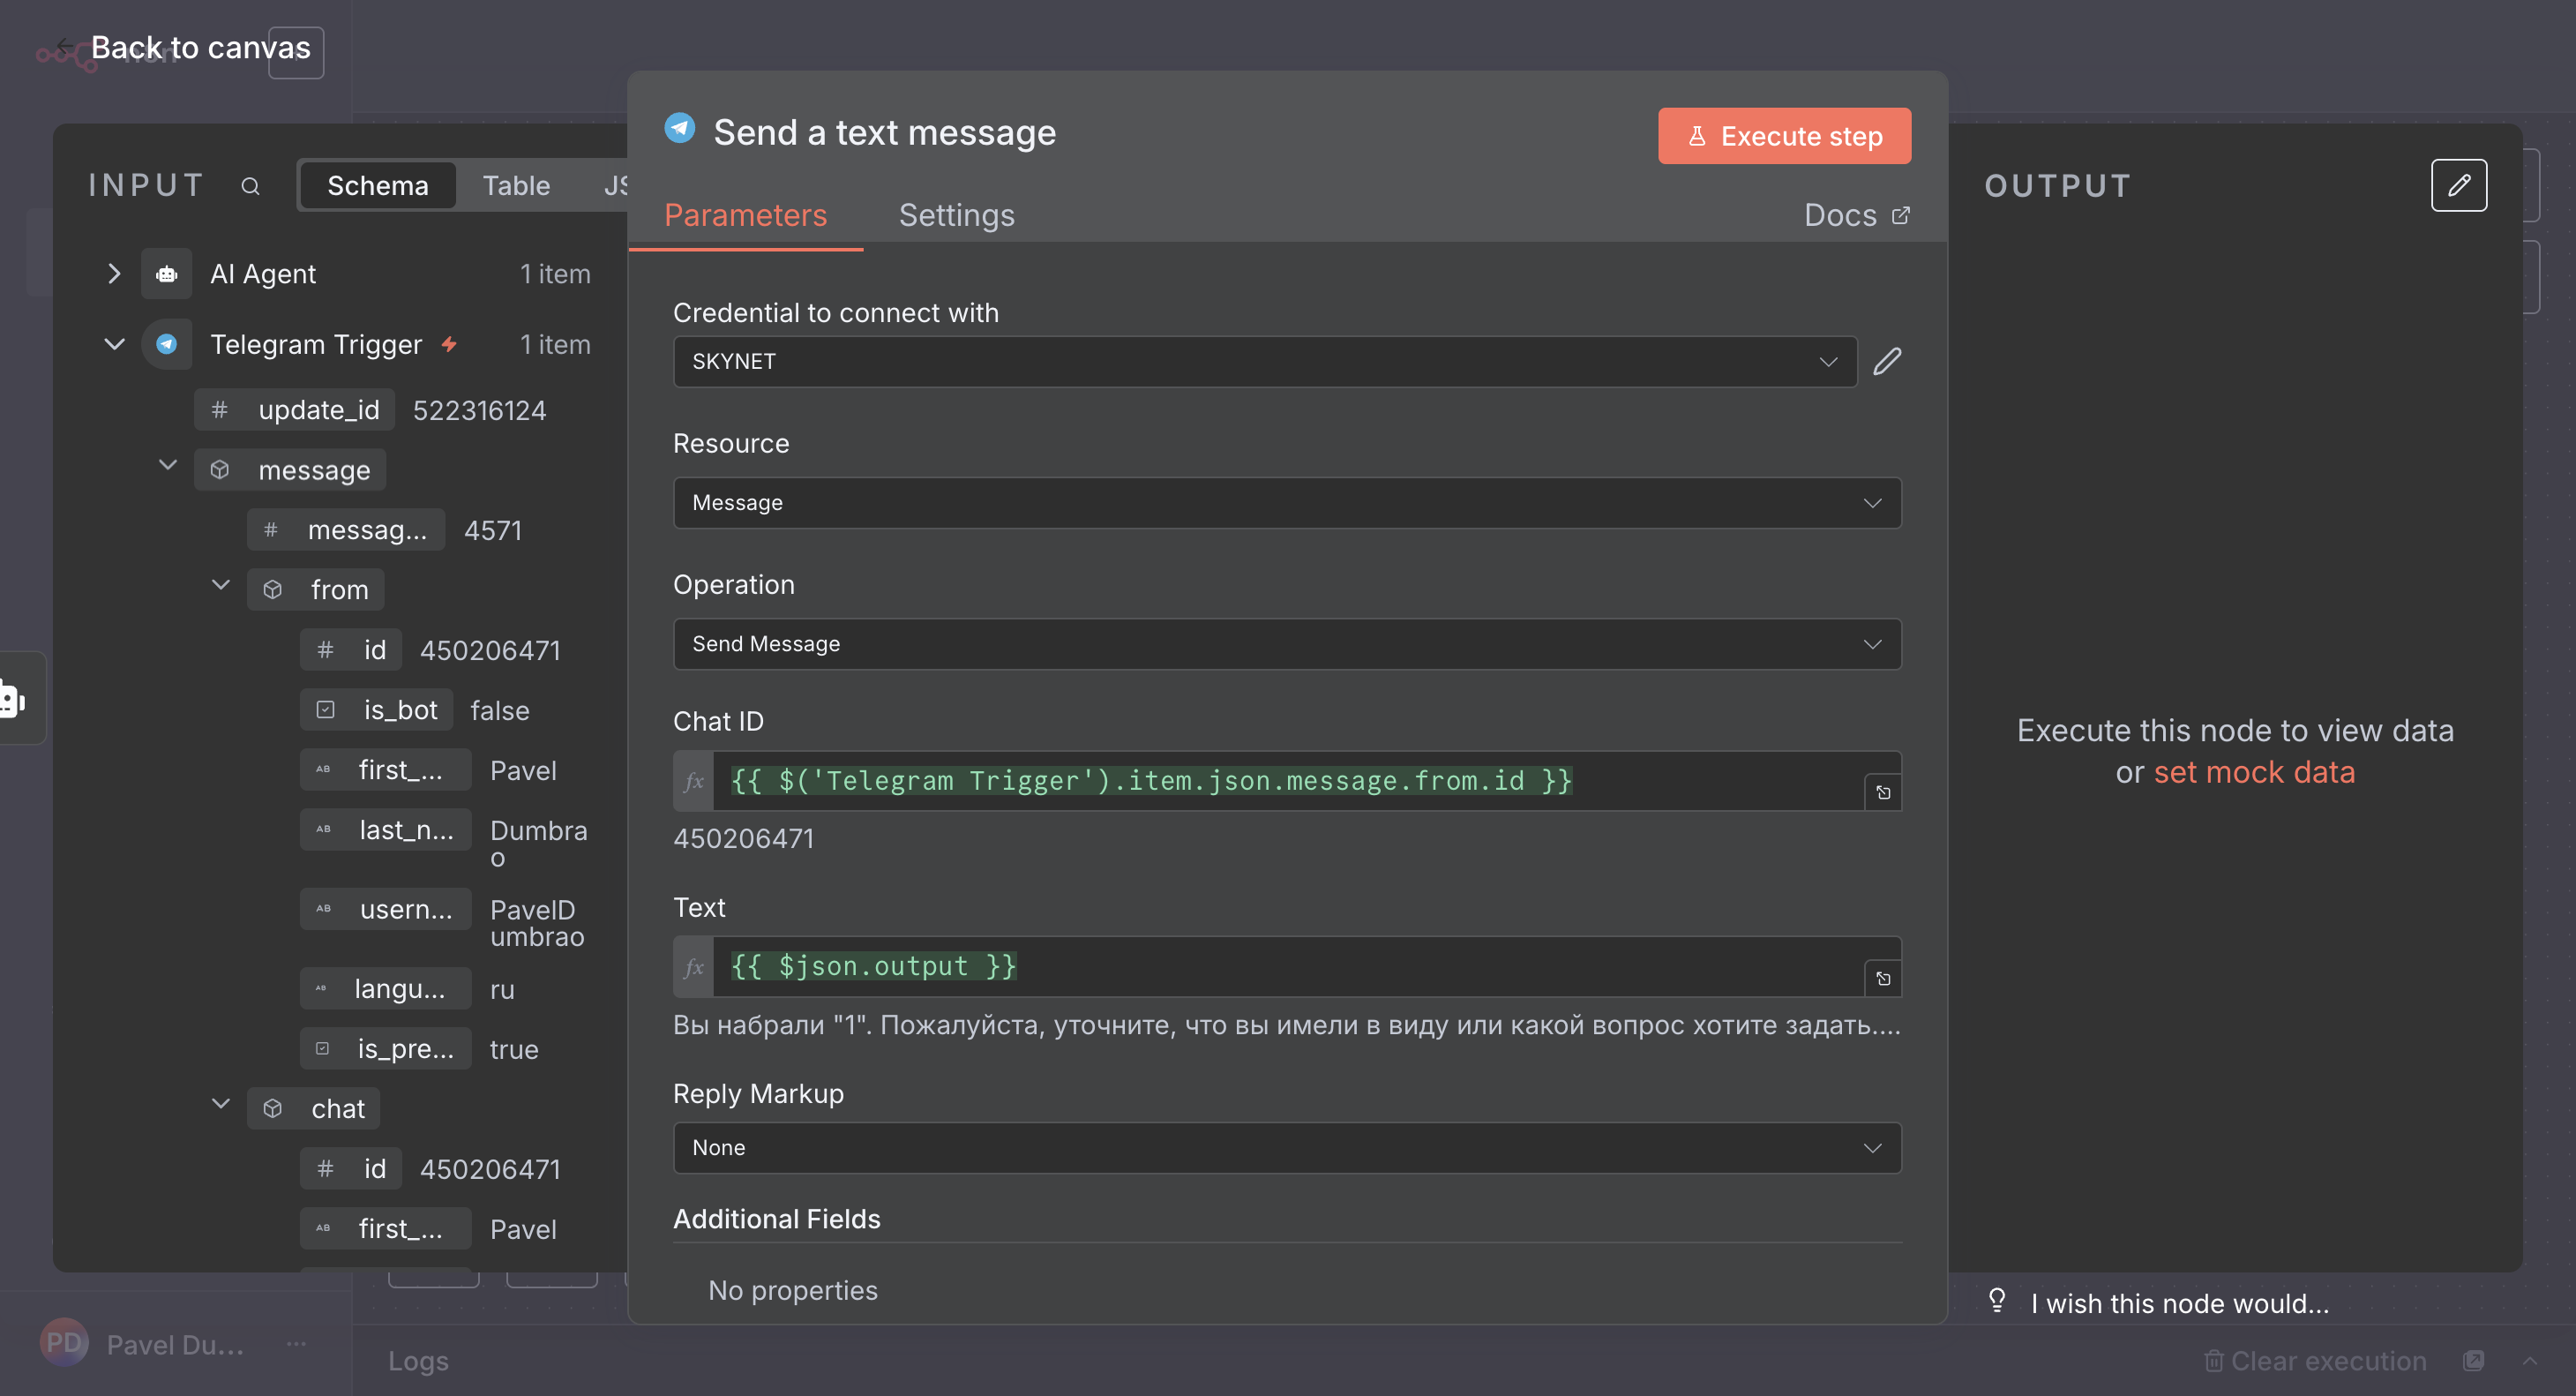Open the Reply Markup dropdown

point(1286,1147)
